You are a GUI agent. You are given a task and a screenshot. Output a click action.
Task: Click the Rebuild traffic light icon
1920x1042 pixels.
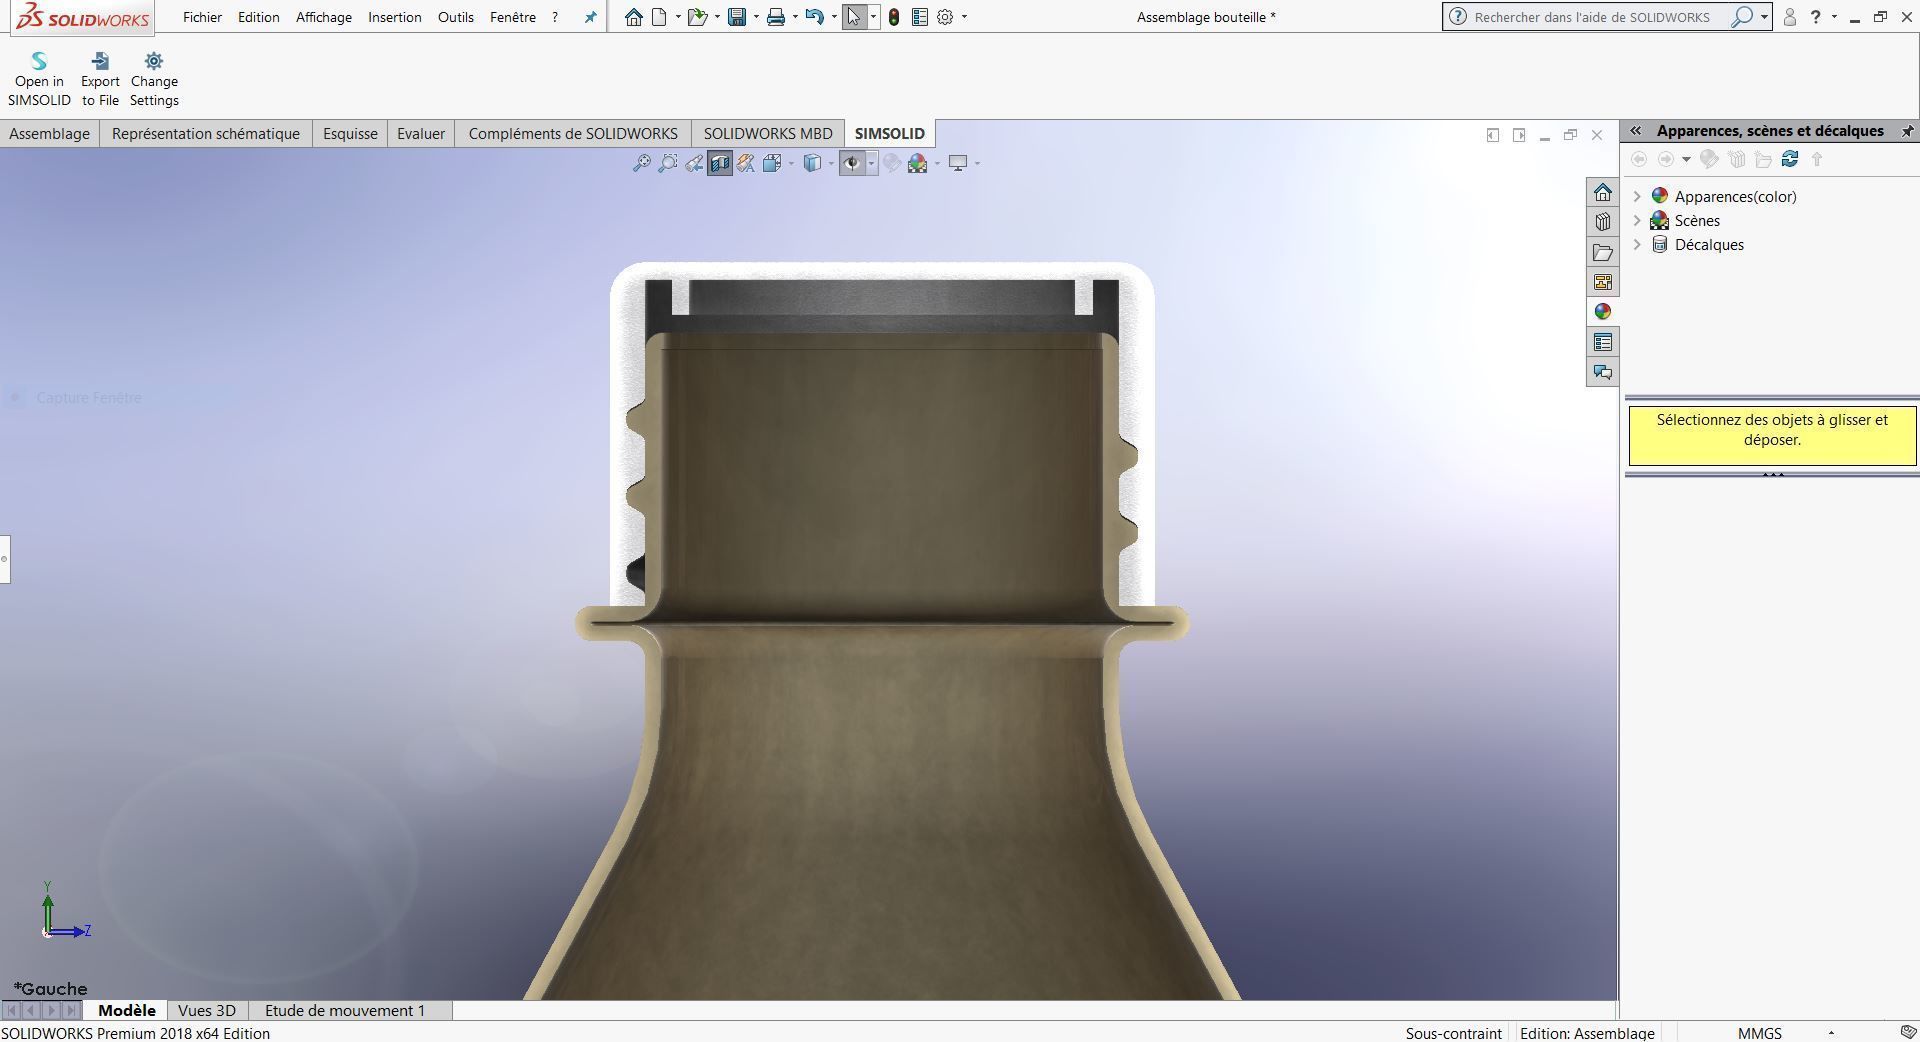[x=894, y=17]
